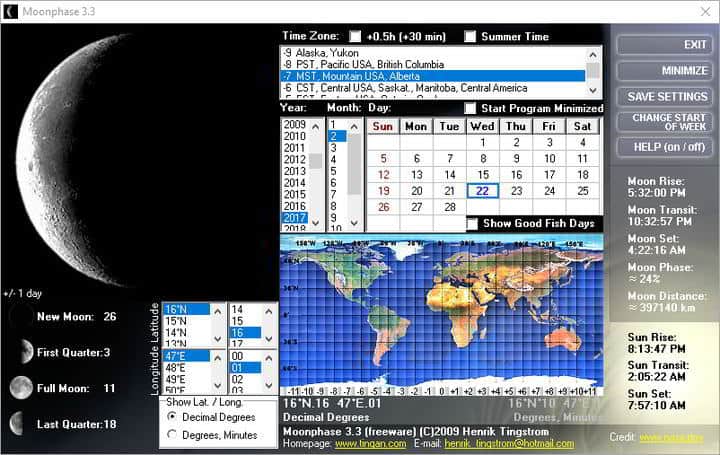Click on the world map
The height and width of the screenshot is (455, 720).
441,310
